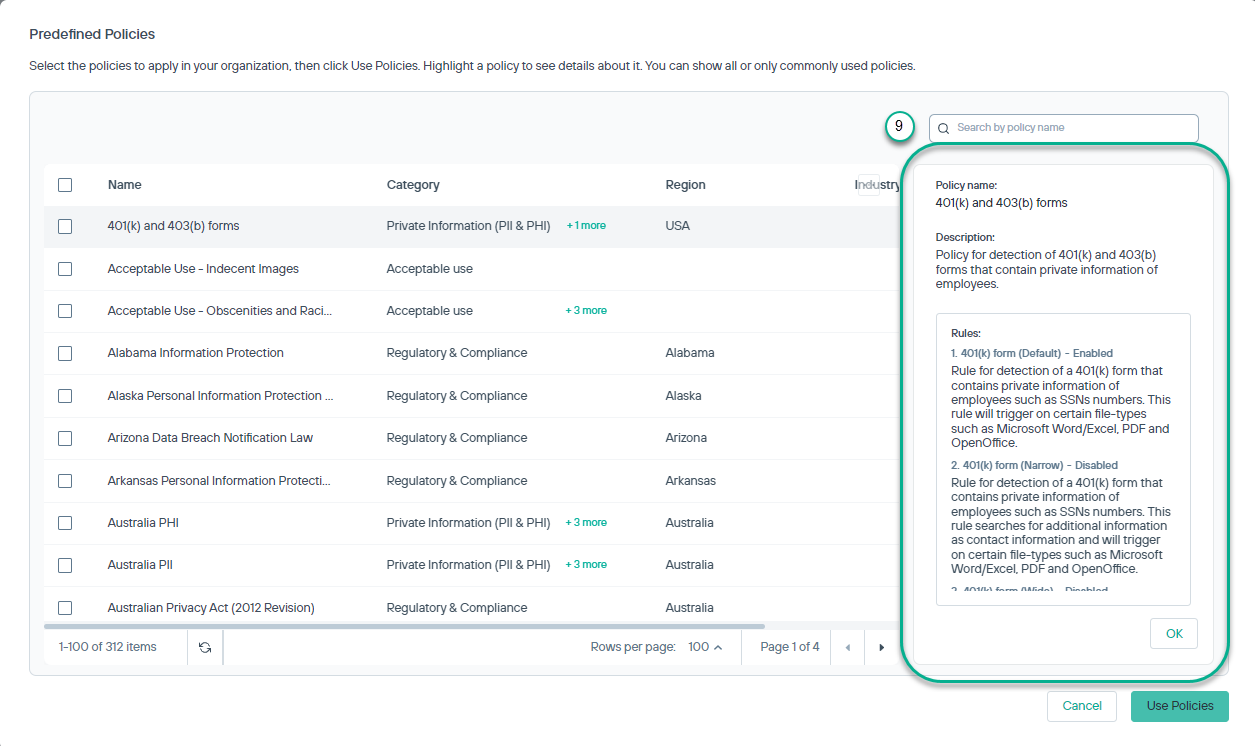The image size is (1255, 746).
Task: Refresh the policy list
Action: [x=205, y=647]
